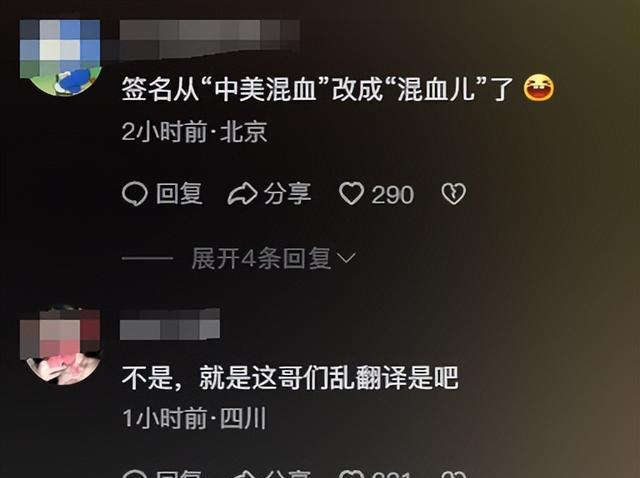Click the 2小时前·北京 timestamp

tap(194, 132)
